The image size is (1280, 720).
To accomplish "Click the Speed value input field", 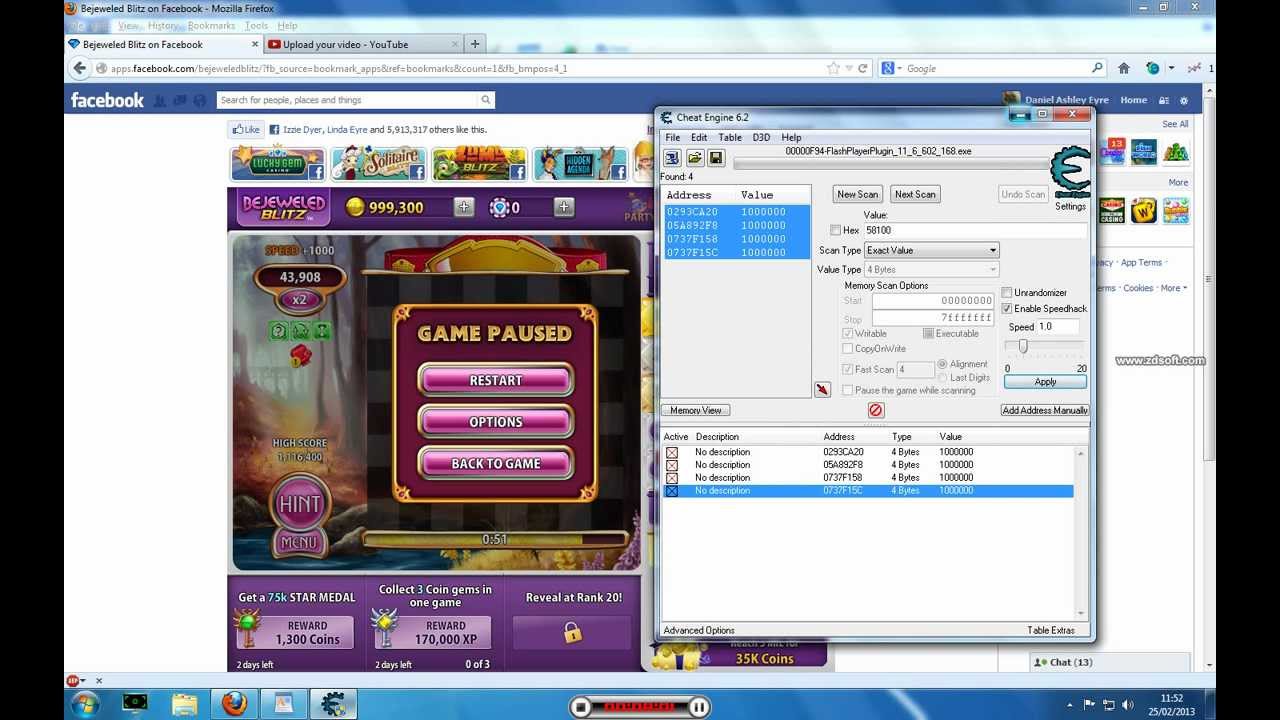I will click(x=1059, y=326).
